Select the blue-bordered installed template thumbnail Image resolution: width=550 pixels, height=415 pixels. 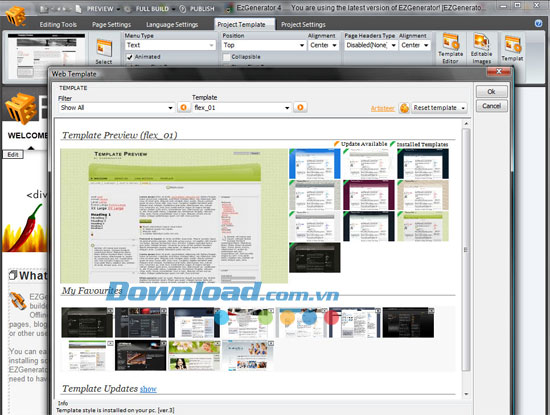pyautogui.click(x=315, y=164)
